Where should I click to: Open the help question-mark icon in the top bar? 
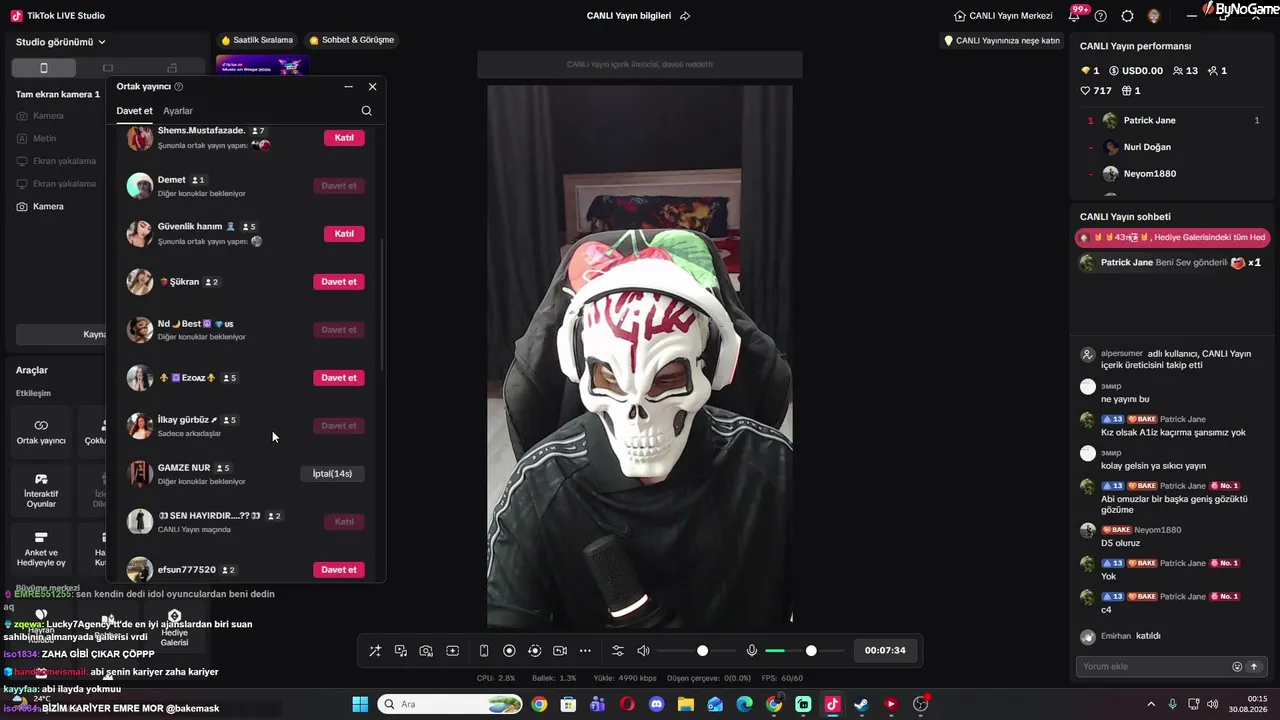pos(1101,16)
